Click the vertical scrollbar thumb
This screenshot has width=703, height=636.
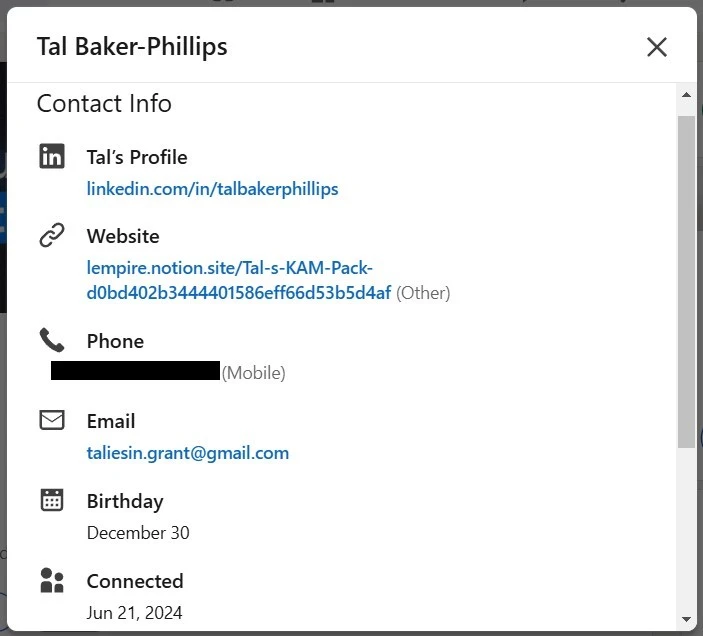[686, 280]
